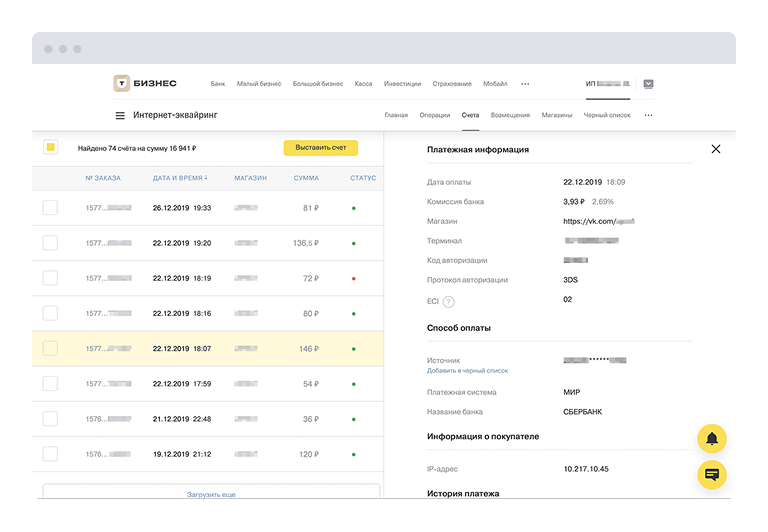Click the Выставить счет button

320,148
